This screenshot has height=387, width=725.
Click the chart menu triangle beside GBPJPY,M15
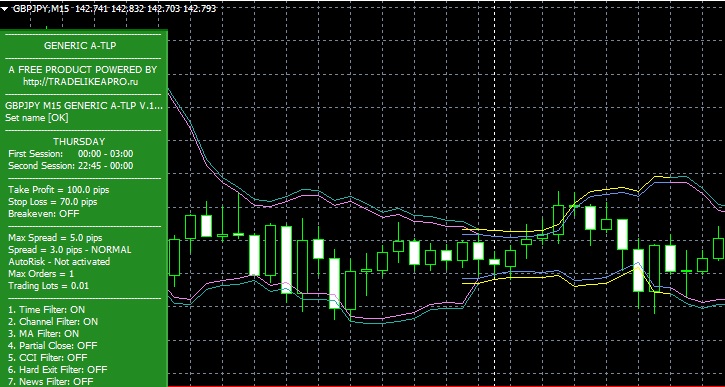point(5,9)
